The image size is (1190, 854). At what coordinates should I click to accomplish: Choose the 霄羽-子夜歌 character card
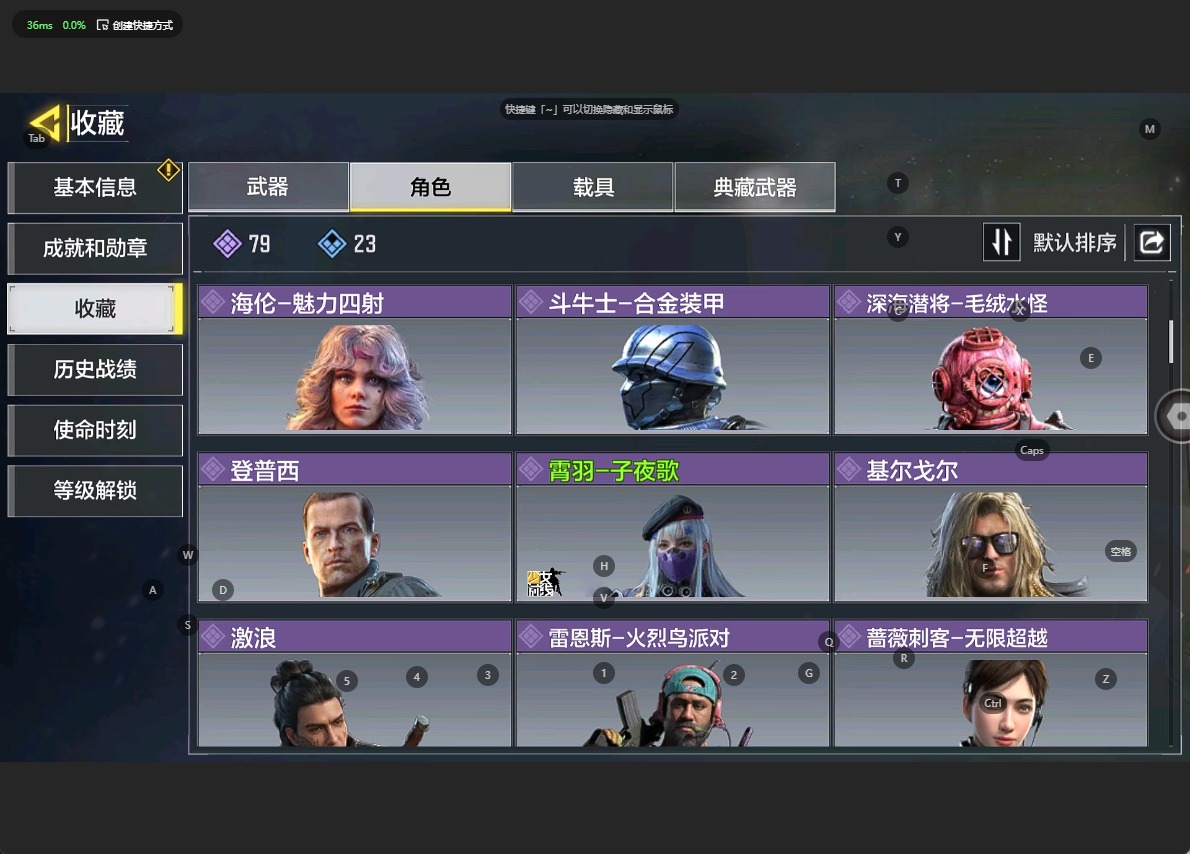click(672, 527)
